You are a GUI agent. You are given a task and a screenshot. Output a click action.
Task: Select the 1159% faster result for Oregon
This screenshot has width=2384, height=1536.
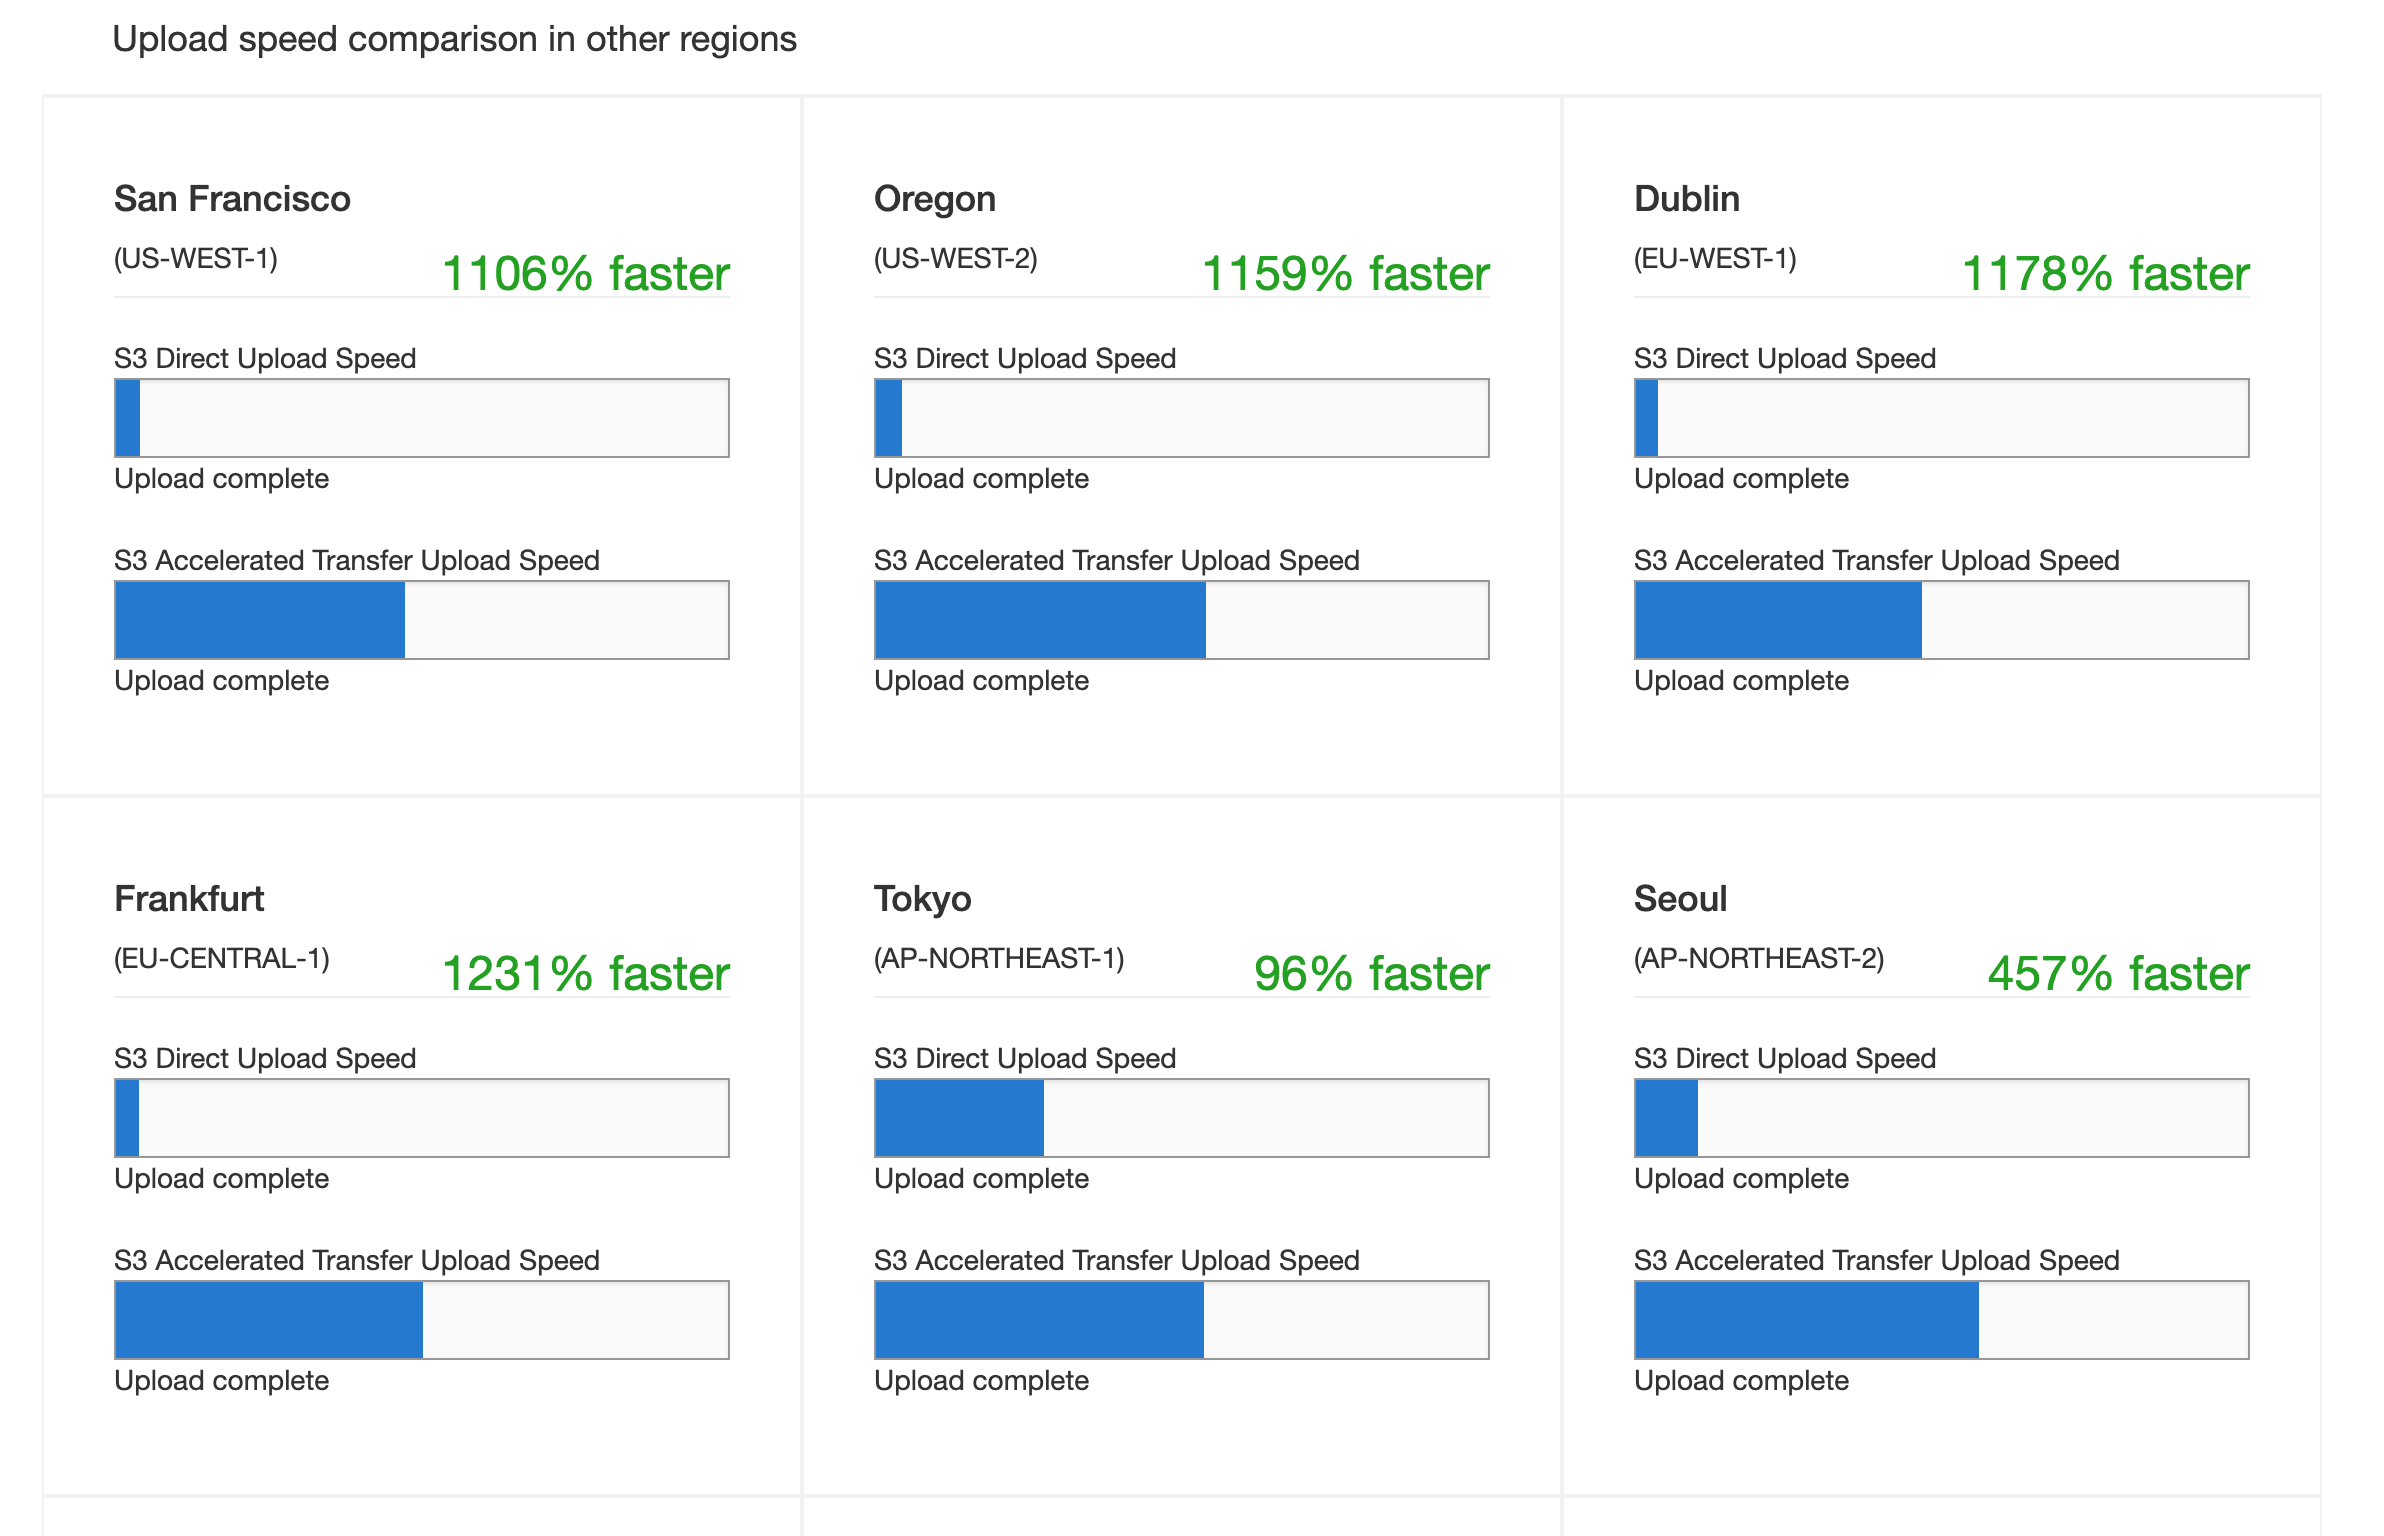(x=1344, y=272)
